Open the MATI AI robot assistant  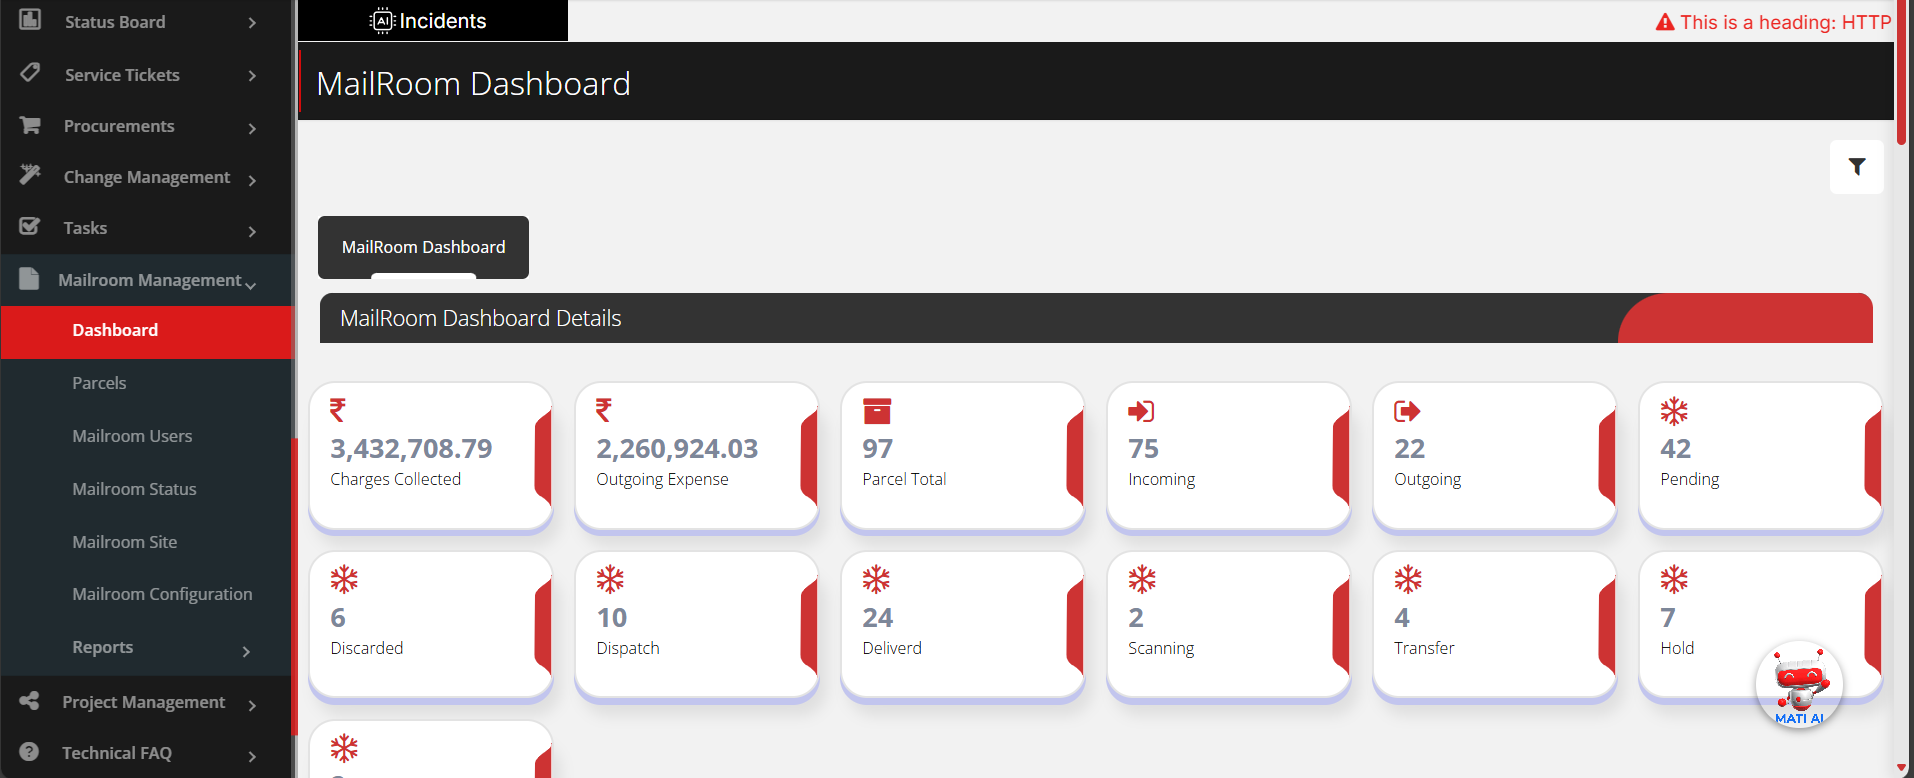tap(1799, 685)
